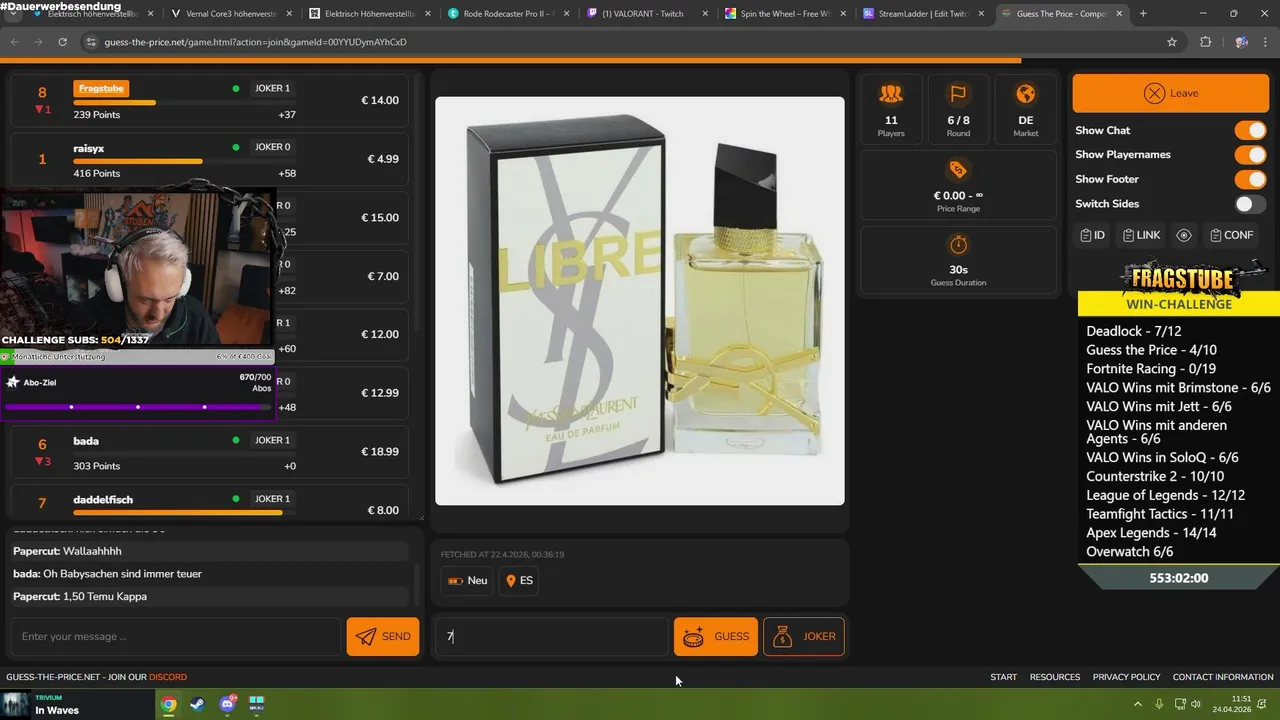The width and height of the screenshot is (1280, 720).
Task: Click the Guess Duration stopwatch icon
Action: click(x=958, y=244)
